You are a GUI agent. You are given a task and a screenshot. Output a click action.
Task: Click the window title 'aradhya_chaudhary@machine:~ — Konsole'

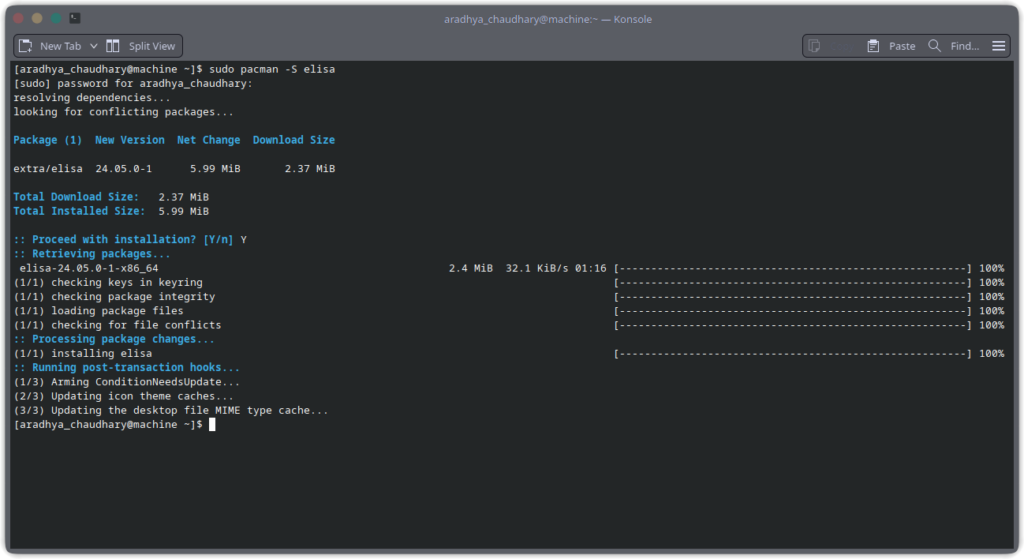[548, 19]
